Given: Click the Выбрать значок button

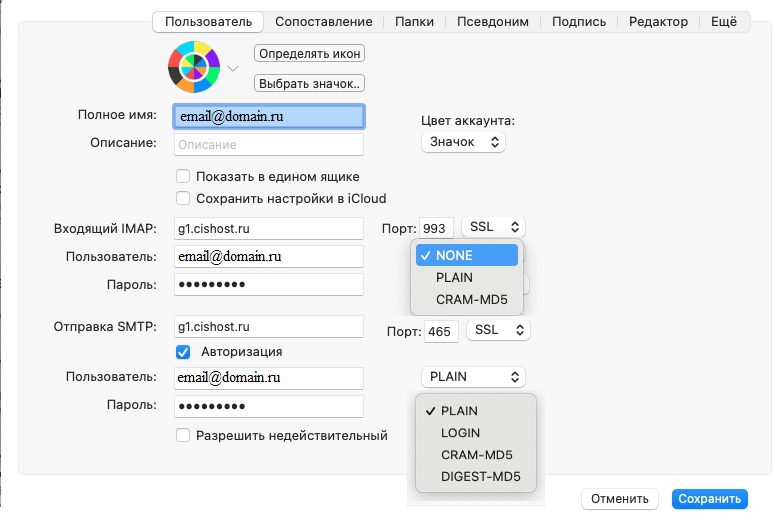Looking at the screenshot, I should click(309, 83).
